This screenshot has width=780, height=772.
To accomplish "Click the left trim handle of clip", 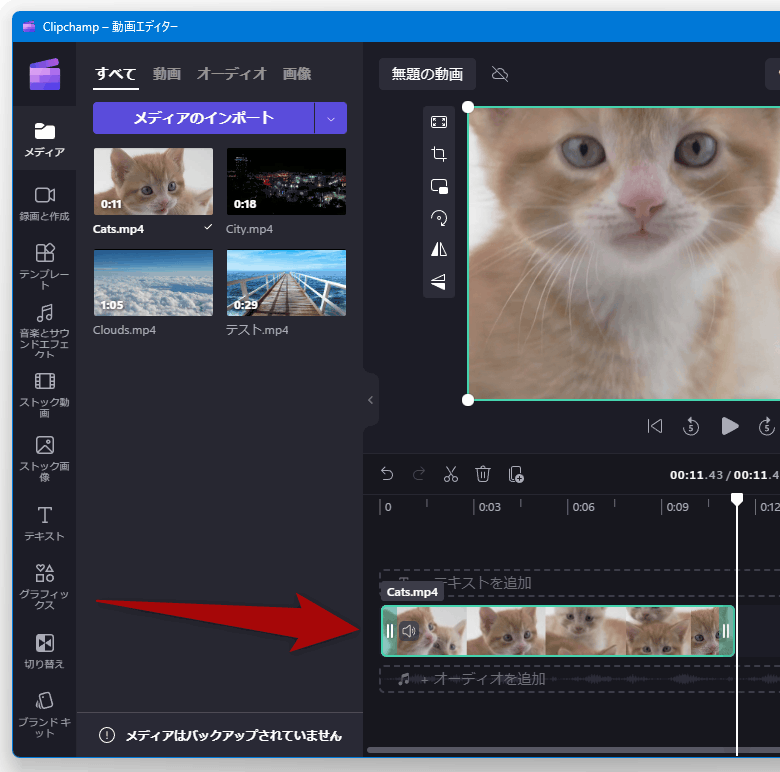I will click(x=390, y=631).
